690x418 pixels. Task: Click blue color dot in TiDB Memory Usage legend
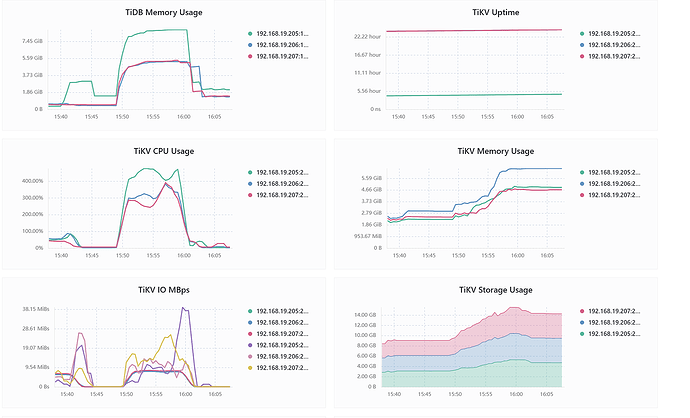click(x=250, y=45)
